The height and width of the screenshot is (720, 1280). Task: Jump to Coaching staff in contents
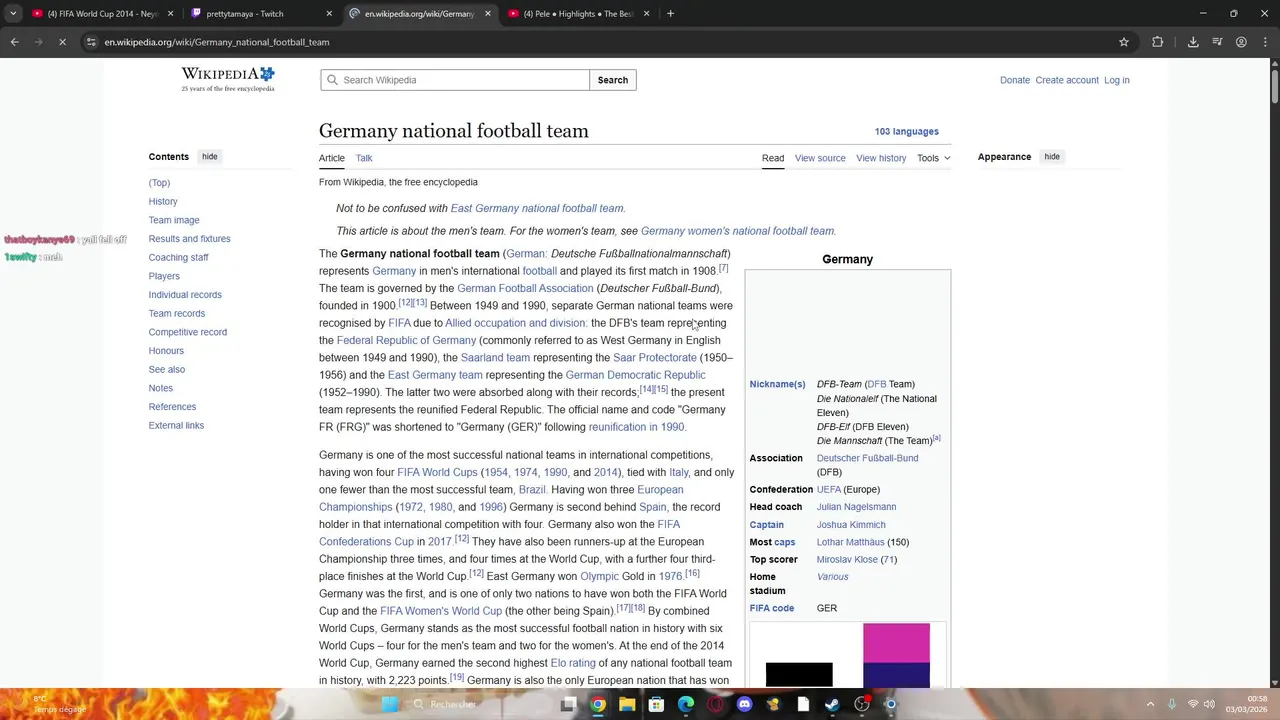pyautogui.click(x=178, y=257)
